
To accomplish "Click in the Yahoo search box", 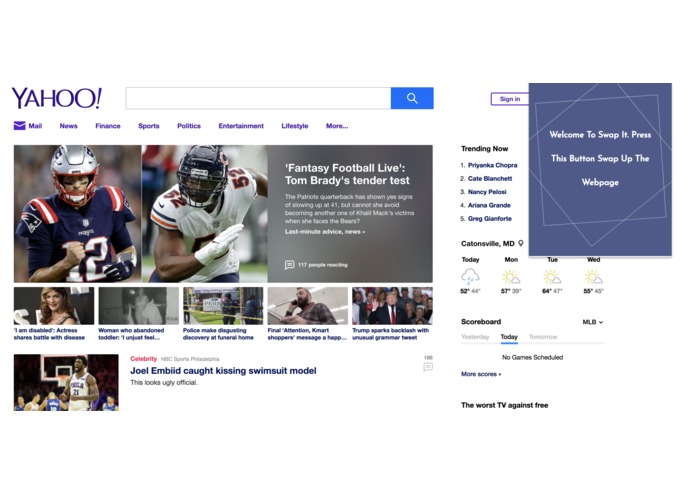I will (x=258, y=98).
